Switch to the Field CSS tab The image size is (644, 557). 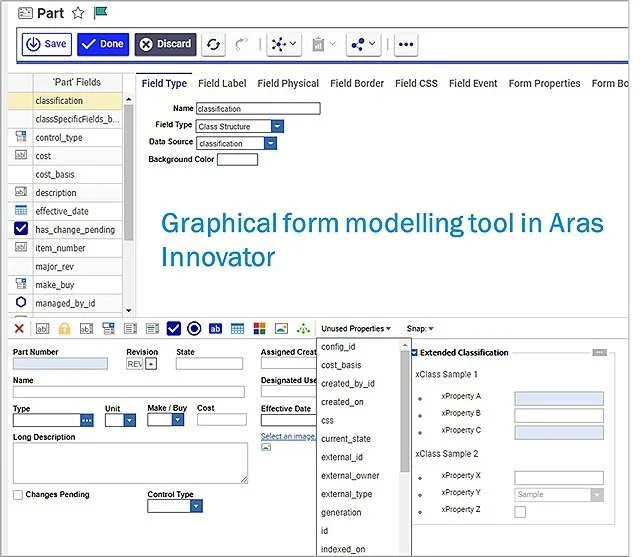click(416, 83)
